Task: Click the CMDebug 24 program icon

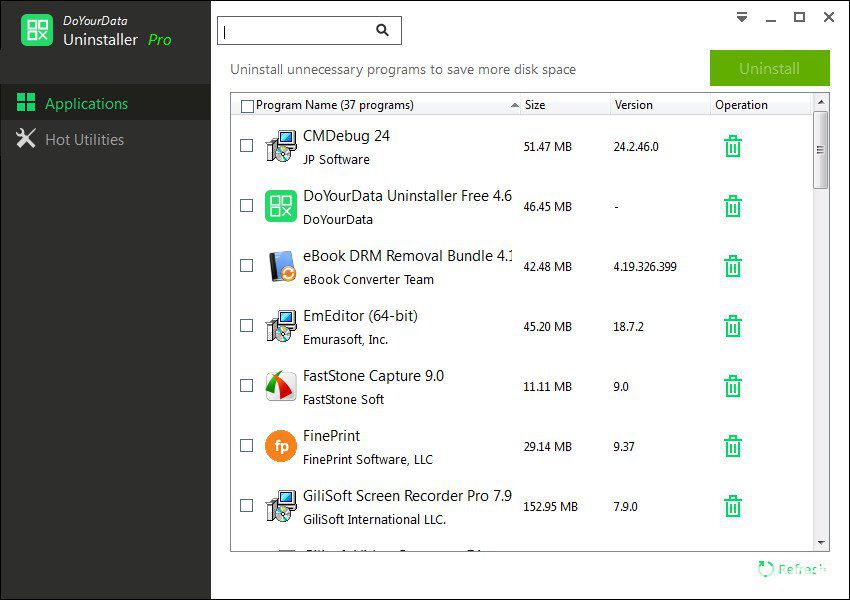Action: coord(281,146)
